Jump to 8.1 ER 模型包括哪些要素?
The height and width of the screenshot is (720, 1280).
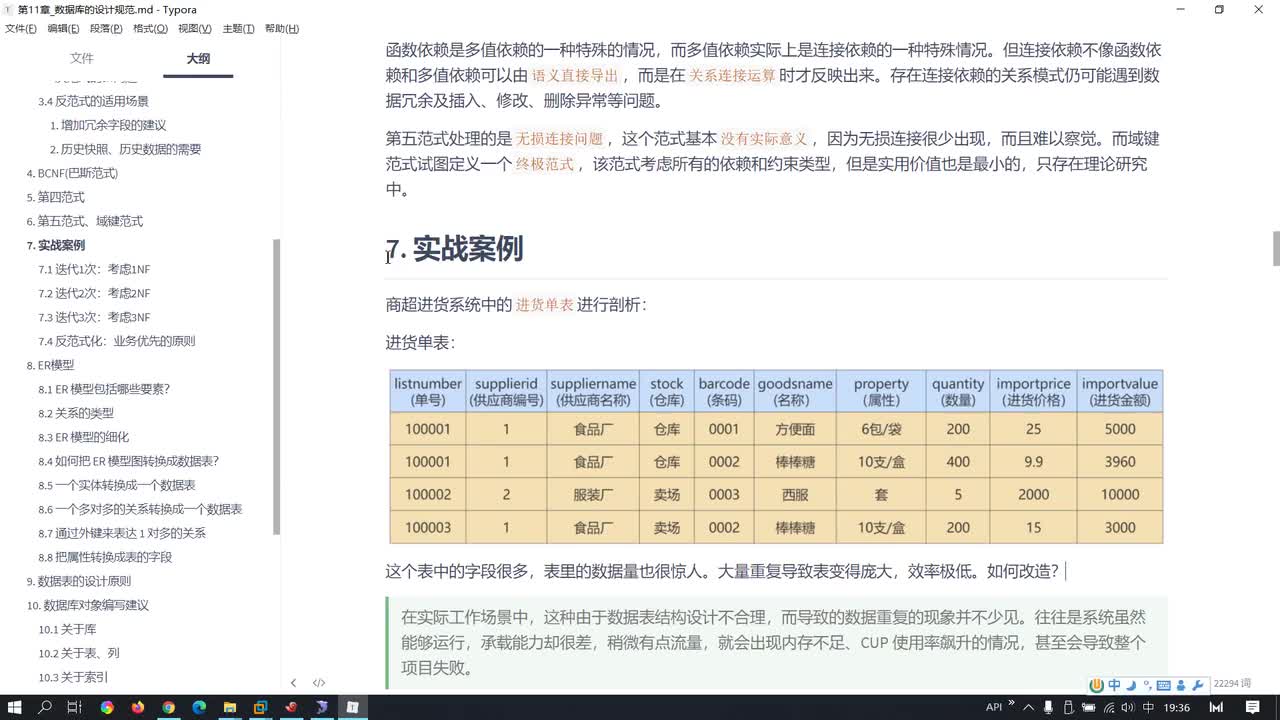(x=104, y=389)
